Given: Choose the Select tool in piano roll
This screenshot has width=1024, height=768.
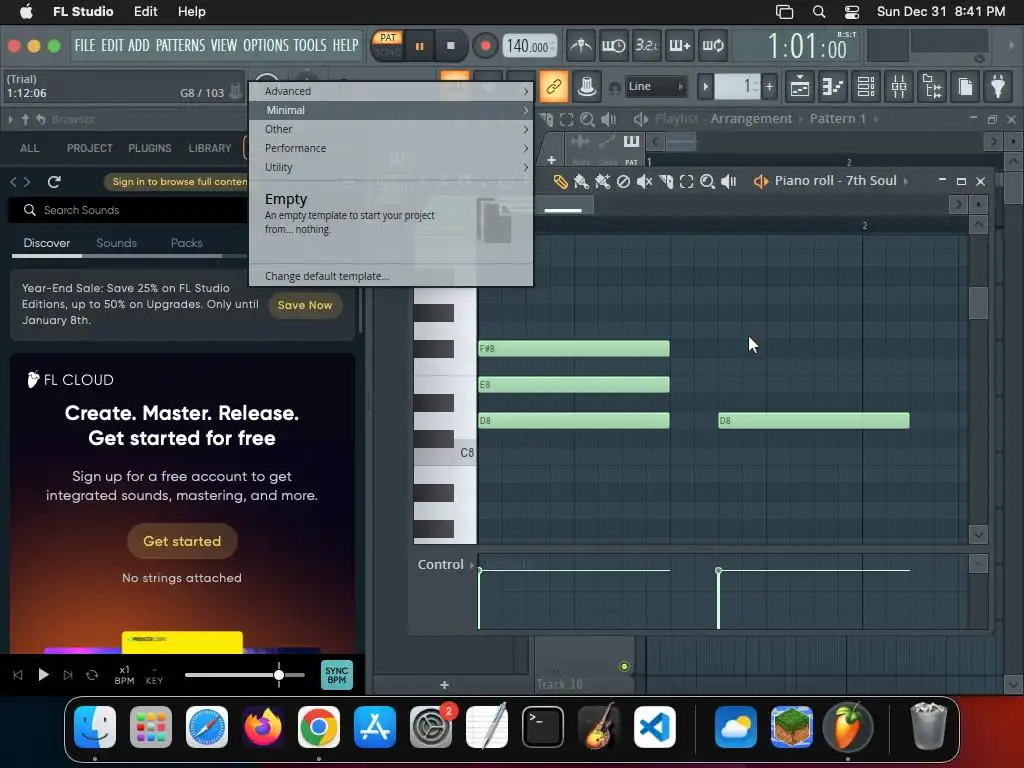Looking at the screenshot, I should click(x=686, y=182).
